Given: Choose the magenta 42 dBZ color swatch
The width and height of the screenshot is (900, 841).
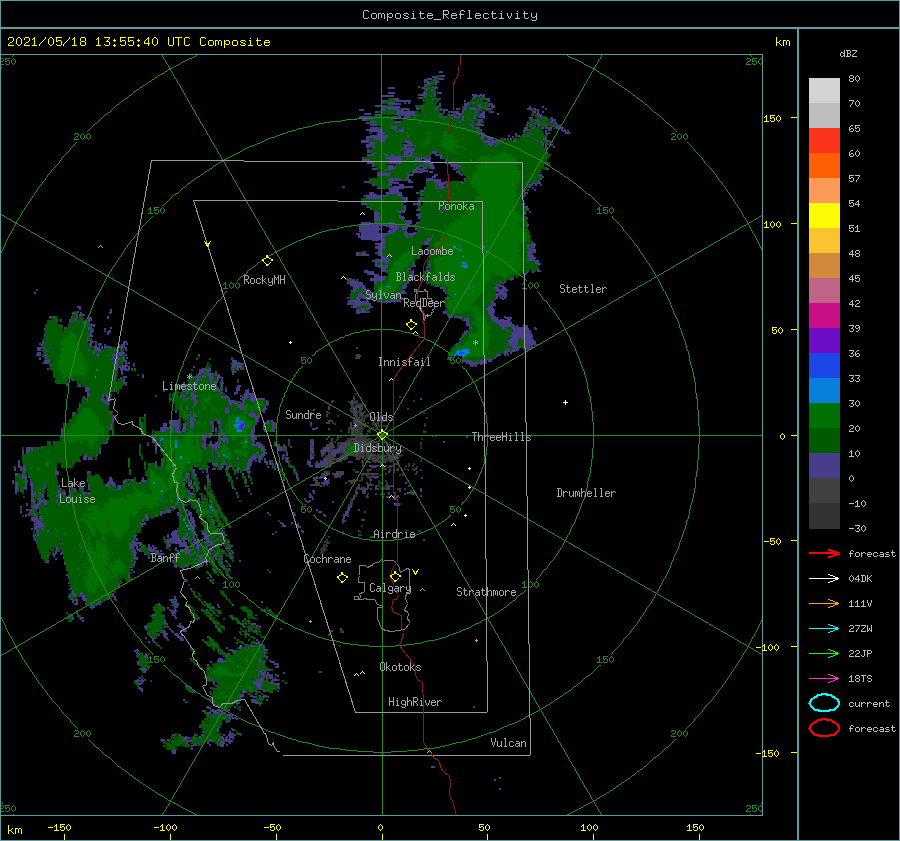Looking at the screenshot, I should 824,315.
